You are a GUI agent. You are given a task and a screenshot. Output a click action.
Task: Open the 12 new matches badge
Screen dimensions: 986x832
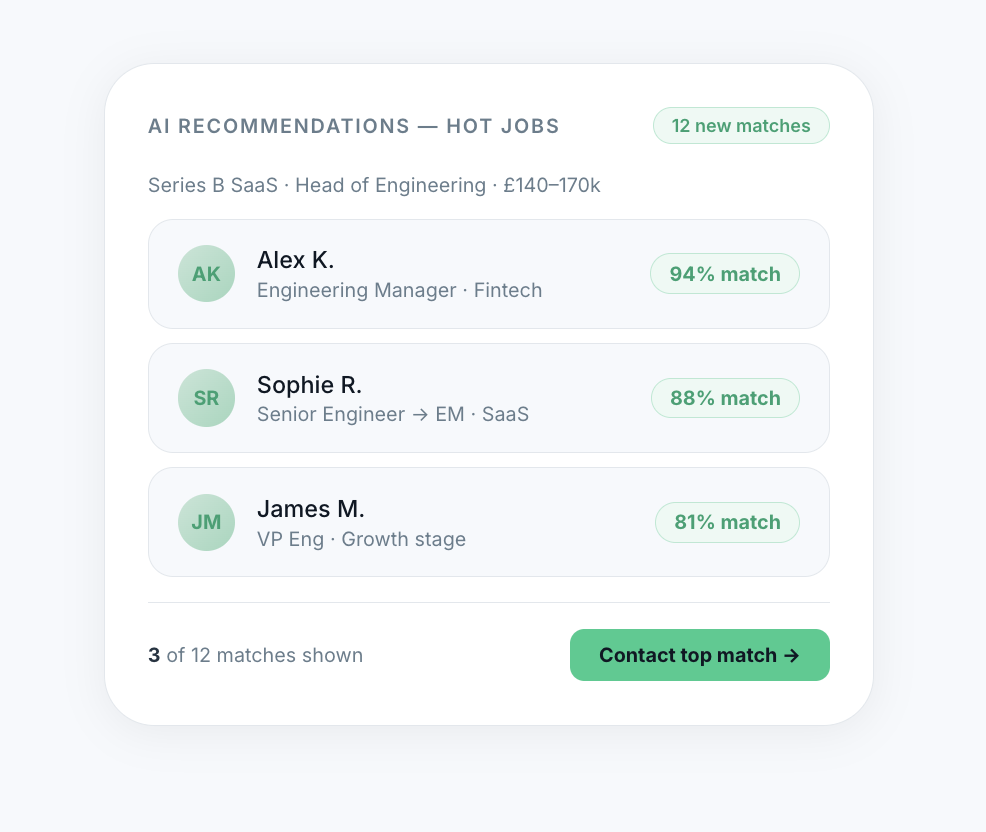tap(740, 126)
